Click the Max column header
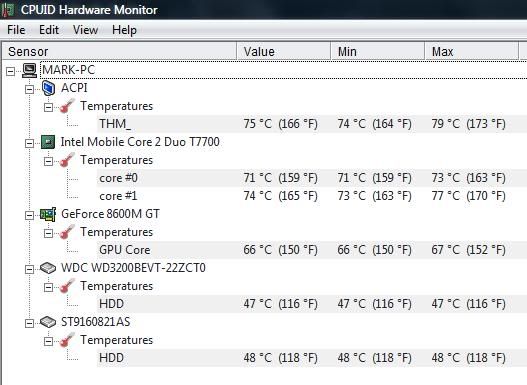527x385 pixels. click(x=472, y=51)
